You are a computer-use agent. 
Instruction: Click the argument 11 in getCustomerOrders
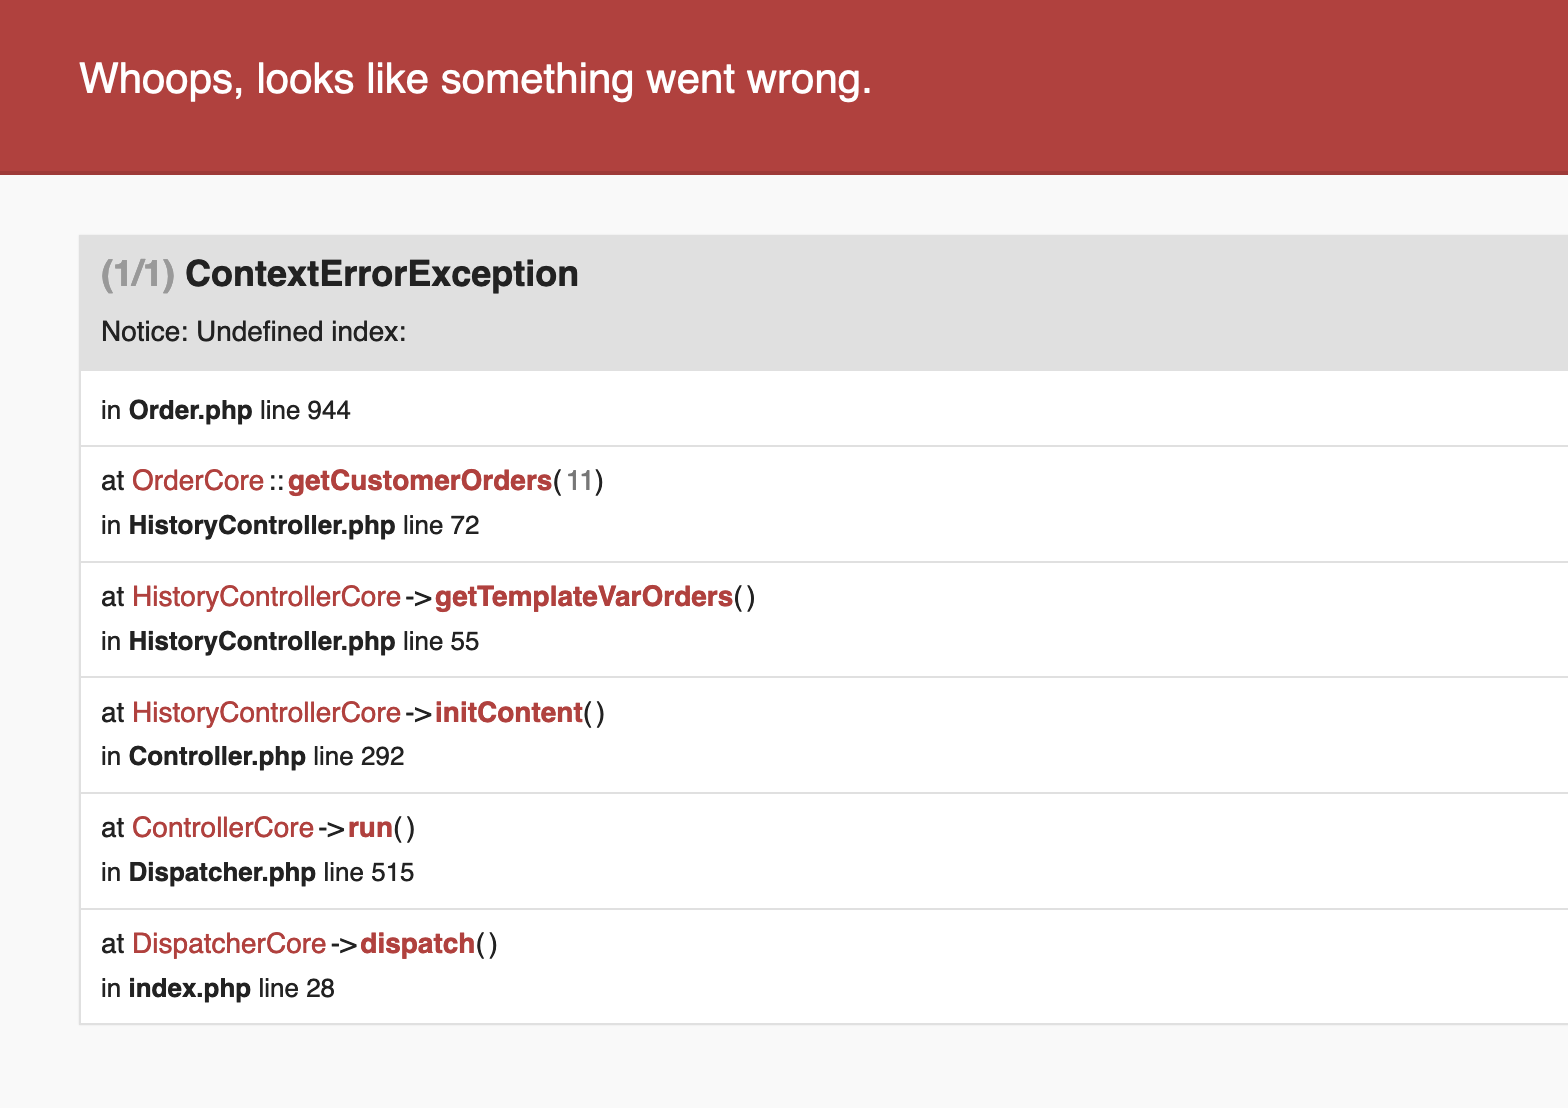coord(580,481)
